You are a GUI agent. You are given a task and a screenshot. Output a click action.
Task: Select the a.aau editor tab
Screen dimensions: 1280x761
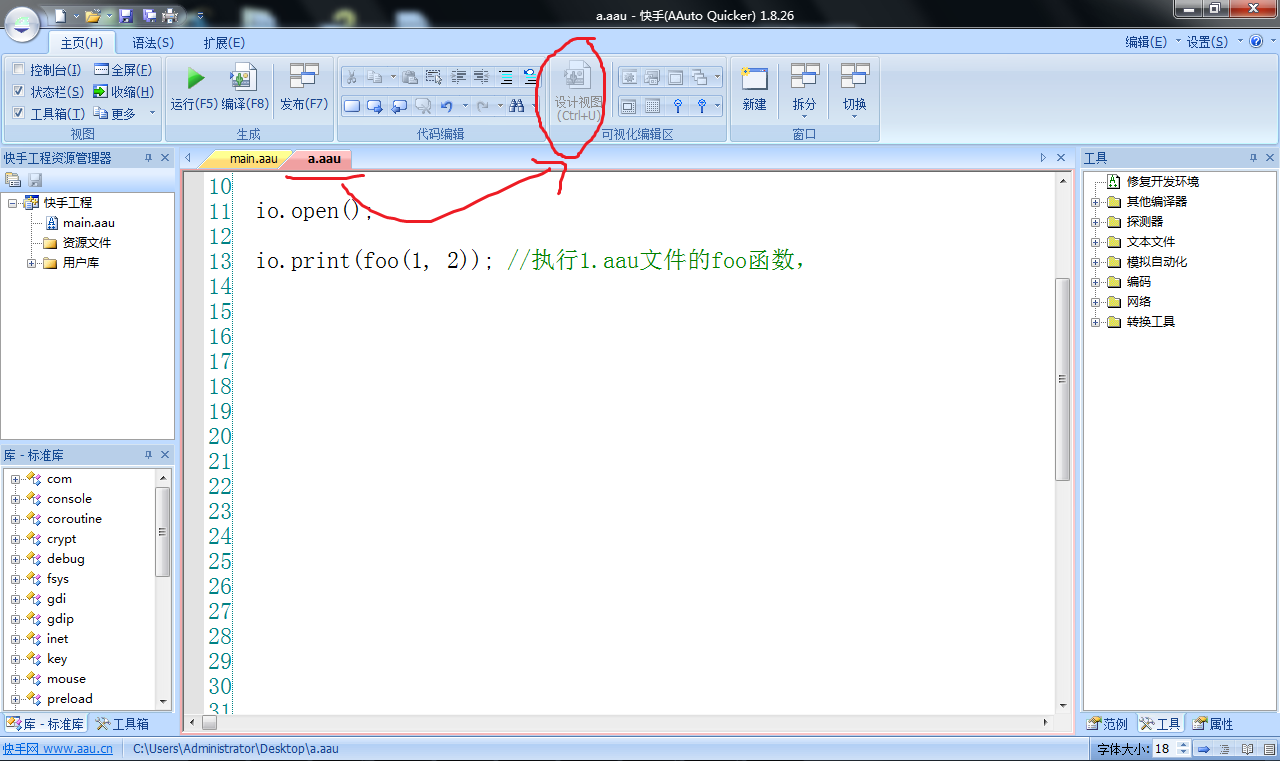click(324, 158)
